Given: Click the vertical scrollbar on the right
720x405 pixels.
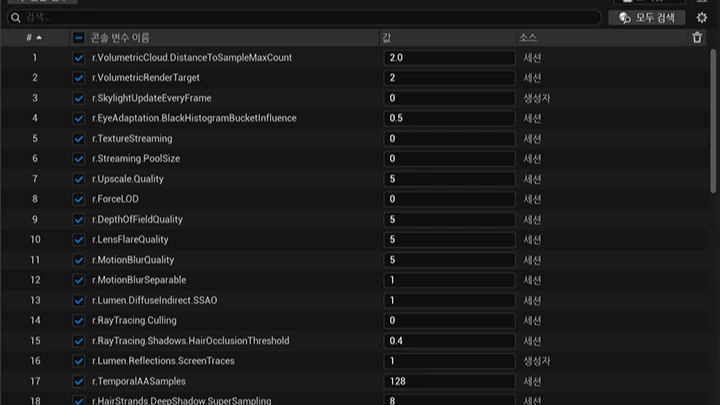Looking at the screenshot, I should pyautogui.click(x=713, y=120).
